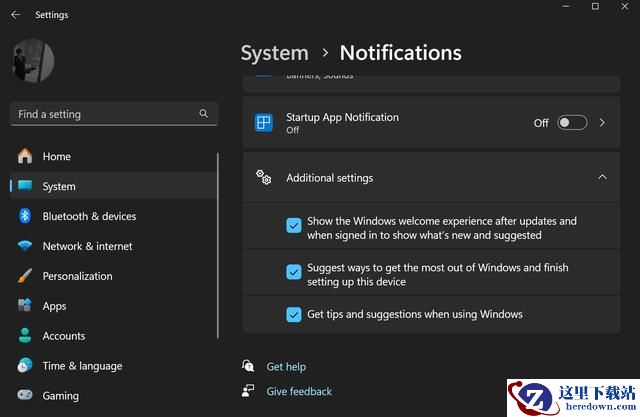Screen dimensions: 640x417
Task: Click the Network wifi icon in sidebar
Action: click(x=25, y=245)
